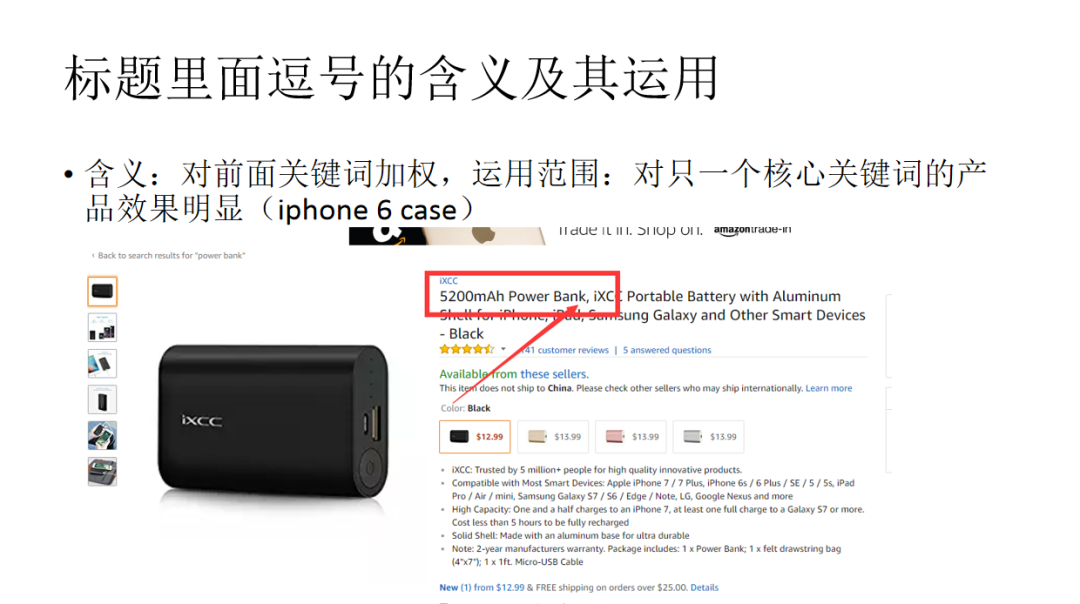Open the customer reviews link
Viewport: 1080px width, 604px height.
pos(565,350)
